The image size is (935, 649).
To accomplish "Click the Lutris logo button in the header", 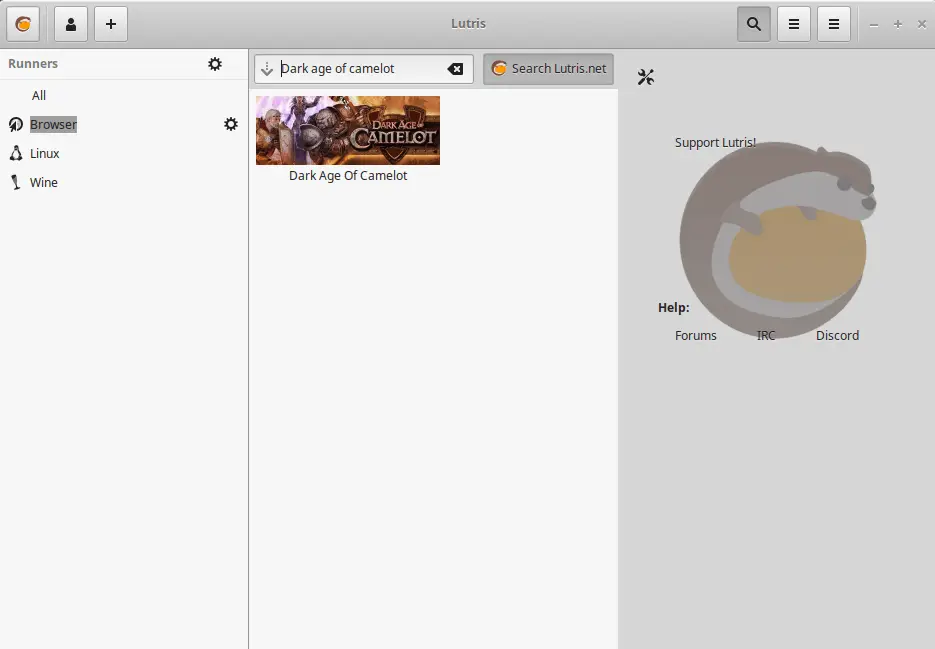I will click(23, 24).
